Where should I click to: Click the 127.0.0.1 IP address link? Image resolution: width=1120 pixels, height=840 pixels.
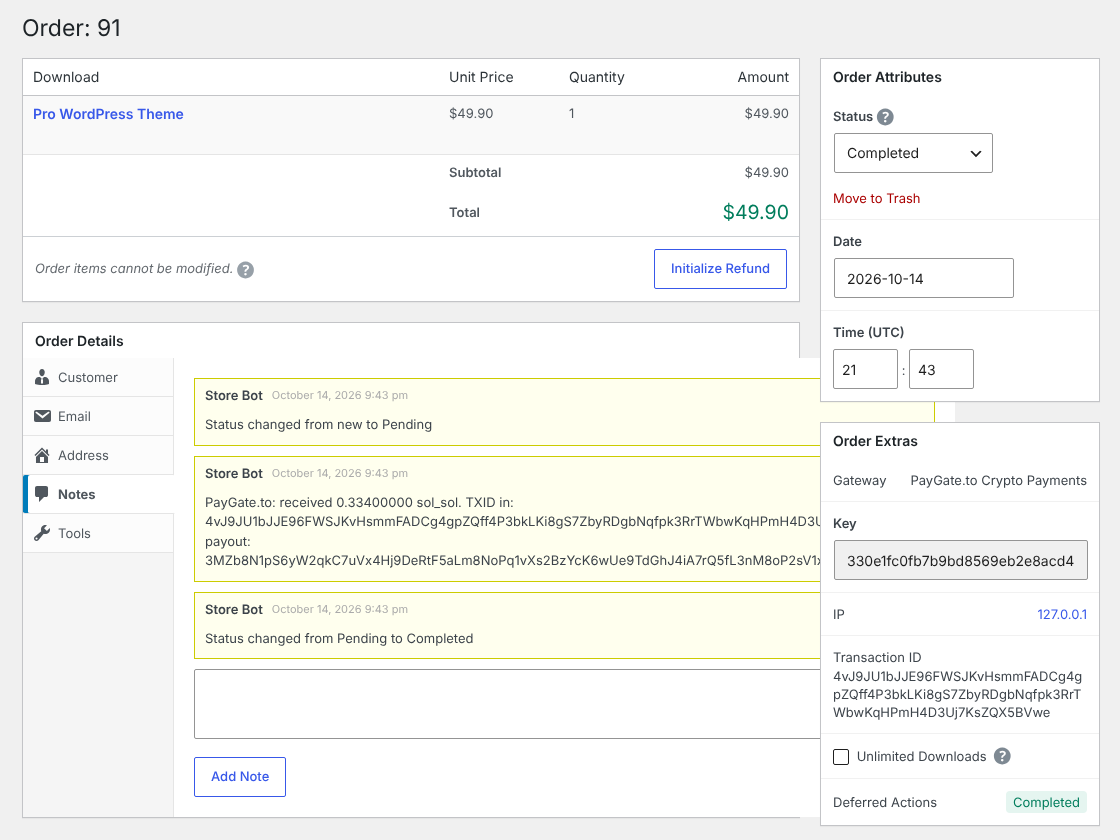click(x=1062, y=614)
